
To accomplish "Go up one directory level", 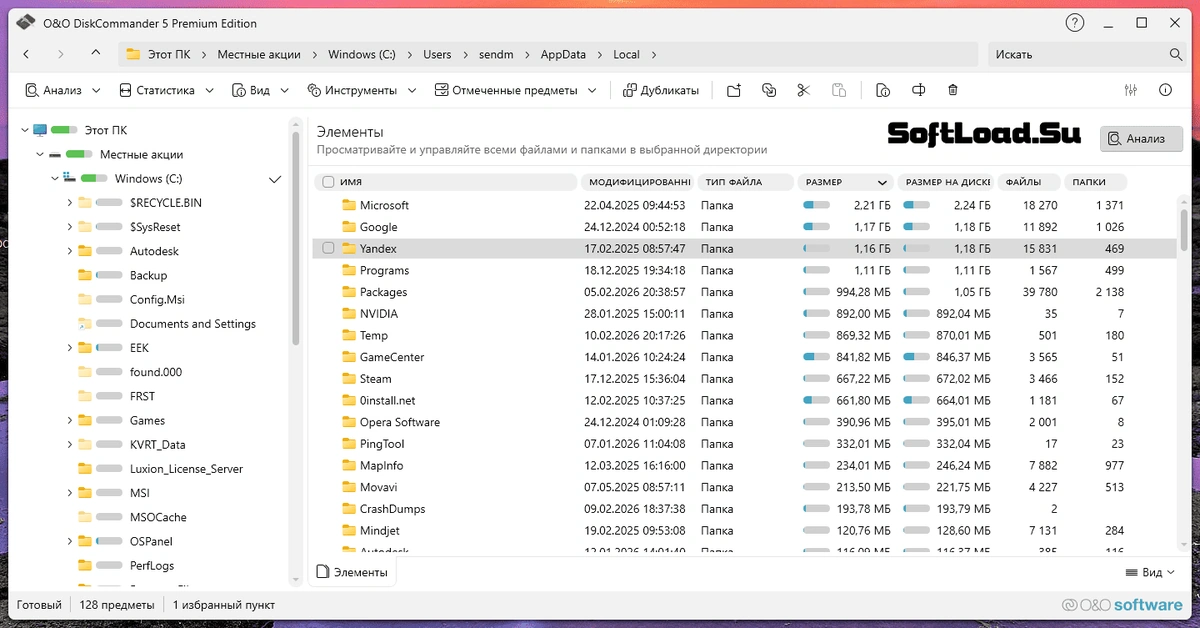I will [95, 54].
